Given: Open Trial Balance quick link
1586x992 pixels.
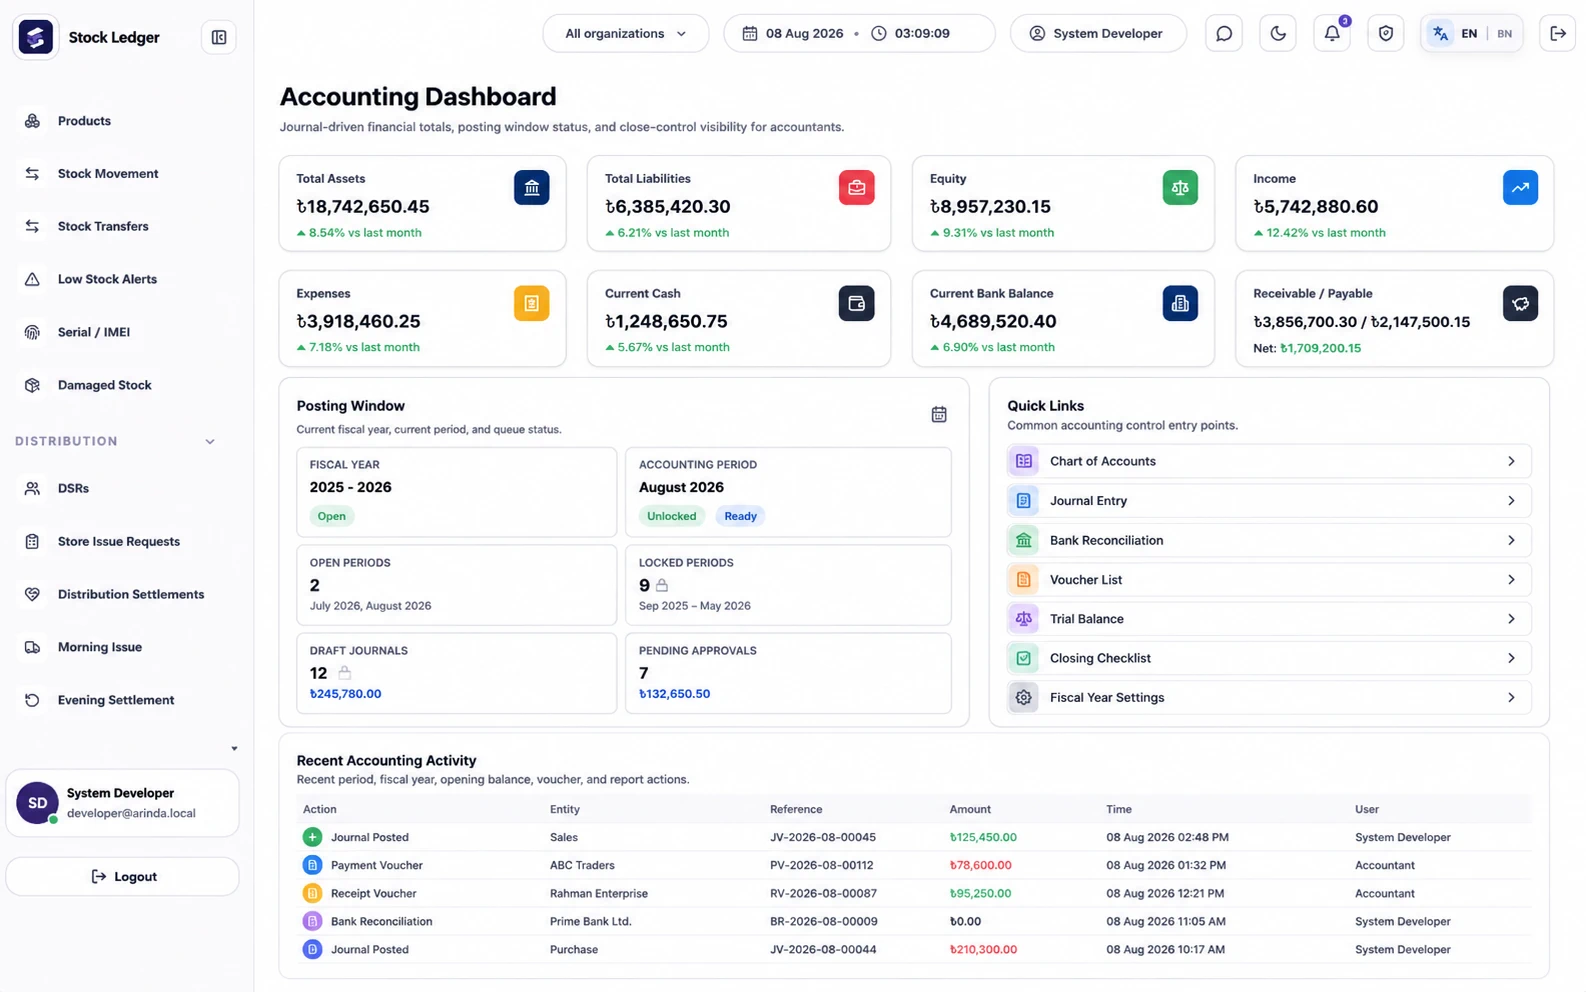Looking at the screenshot, I should 1268,619.
